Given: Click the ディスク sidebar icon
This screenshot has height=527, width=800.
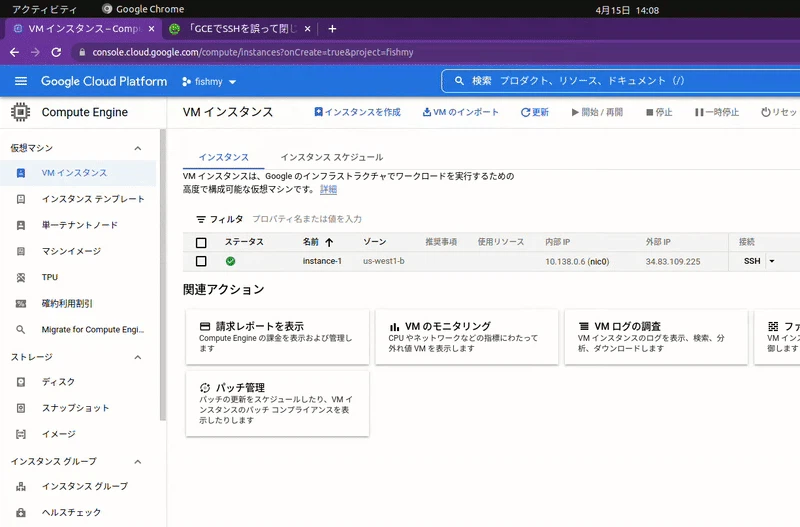Looking at the screenshot, I should (21, 382).
